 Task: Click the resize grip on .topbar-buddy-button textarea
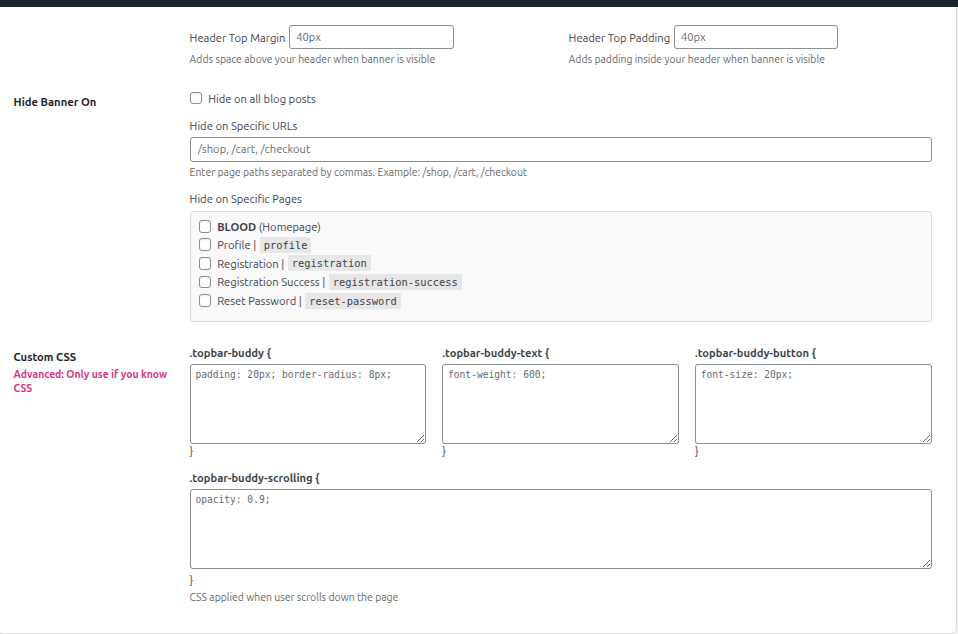(x=926, y=437)
